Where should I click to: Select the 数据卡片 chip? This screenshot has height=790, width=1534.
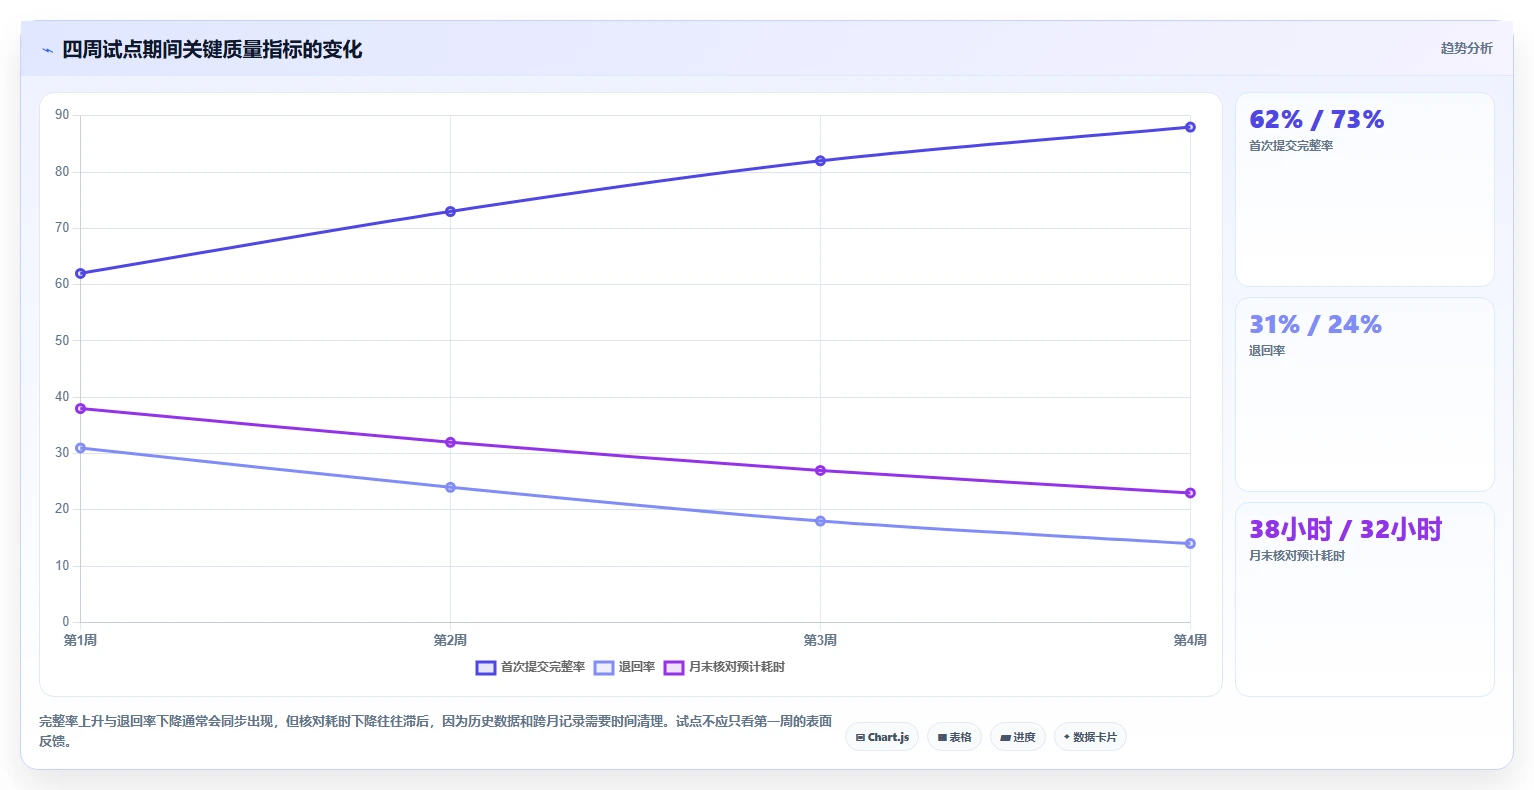tap(1090, 737)
